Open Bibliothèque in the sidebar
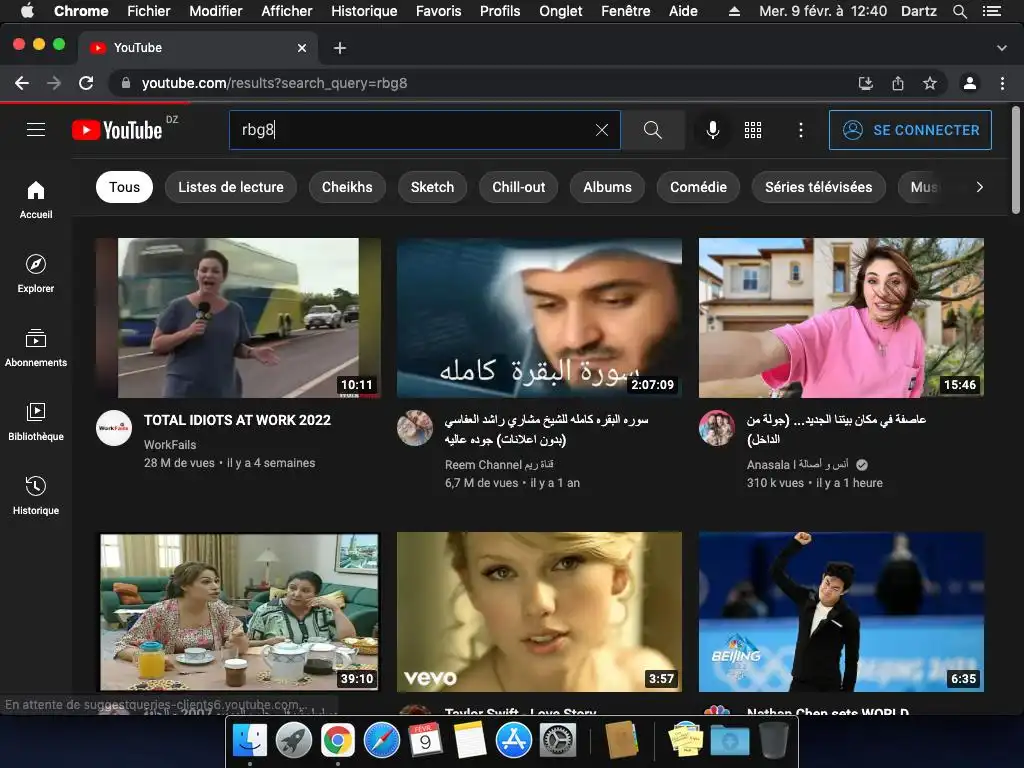Screen dimensions: 1024x768 pyautogui.click(x=36, y=421)
